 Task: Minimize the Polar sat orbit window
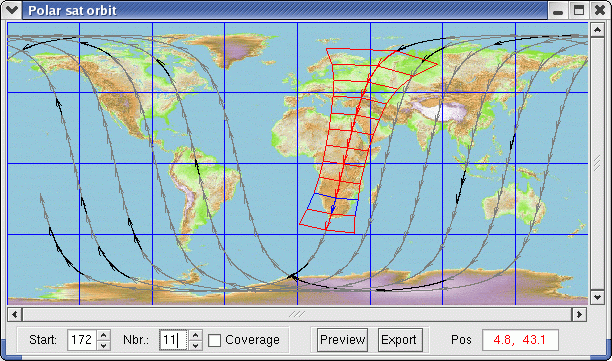tap(558, 10)
